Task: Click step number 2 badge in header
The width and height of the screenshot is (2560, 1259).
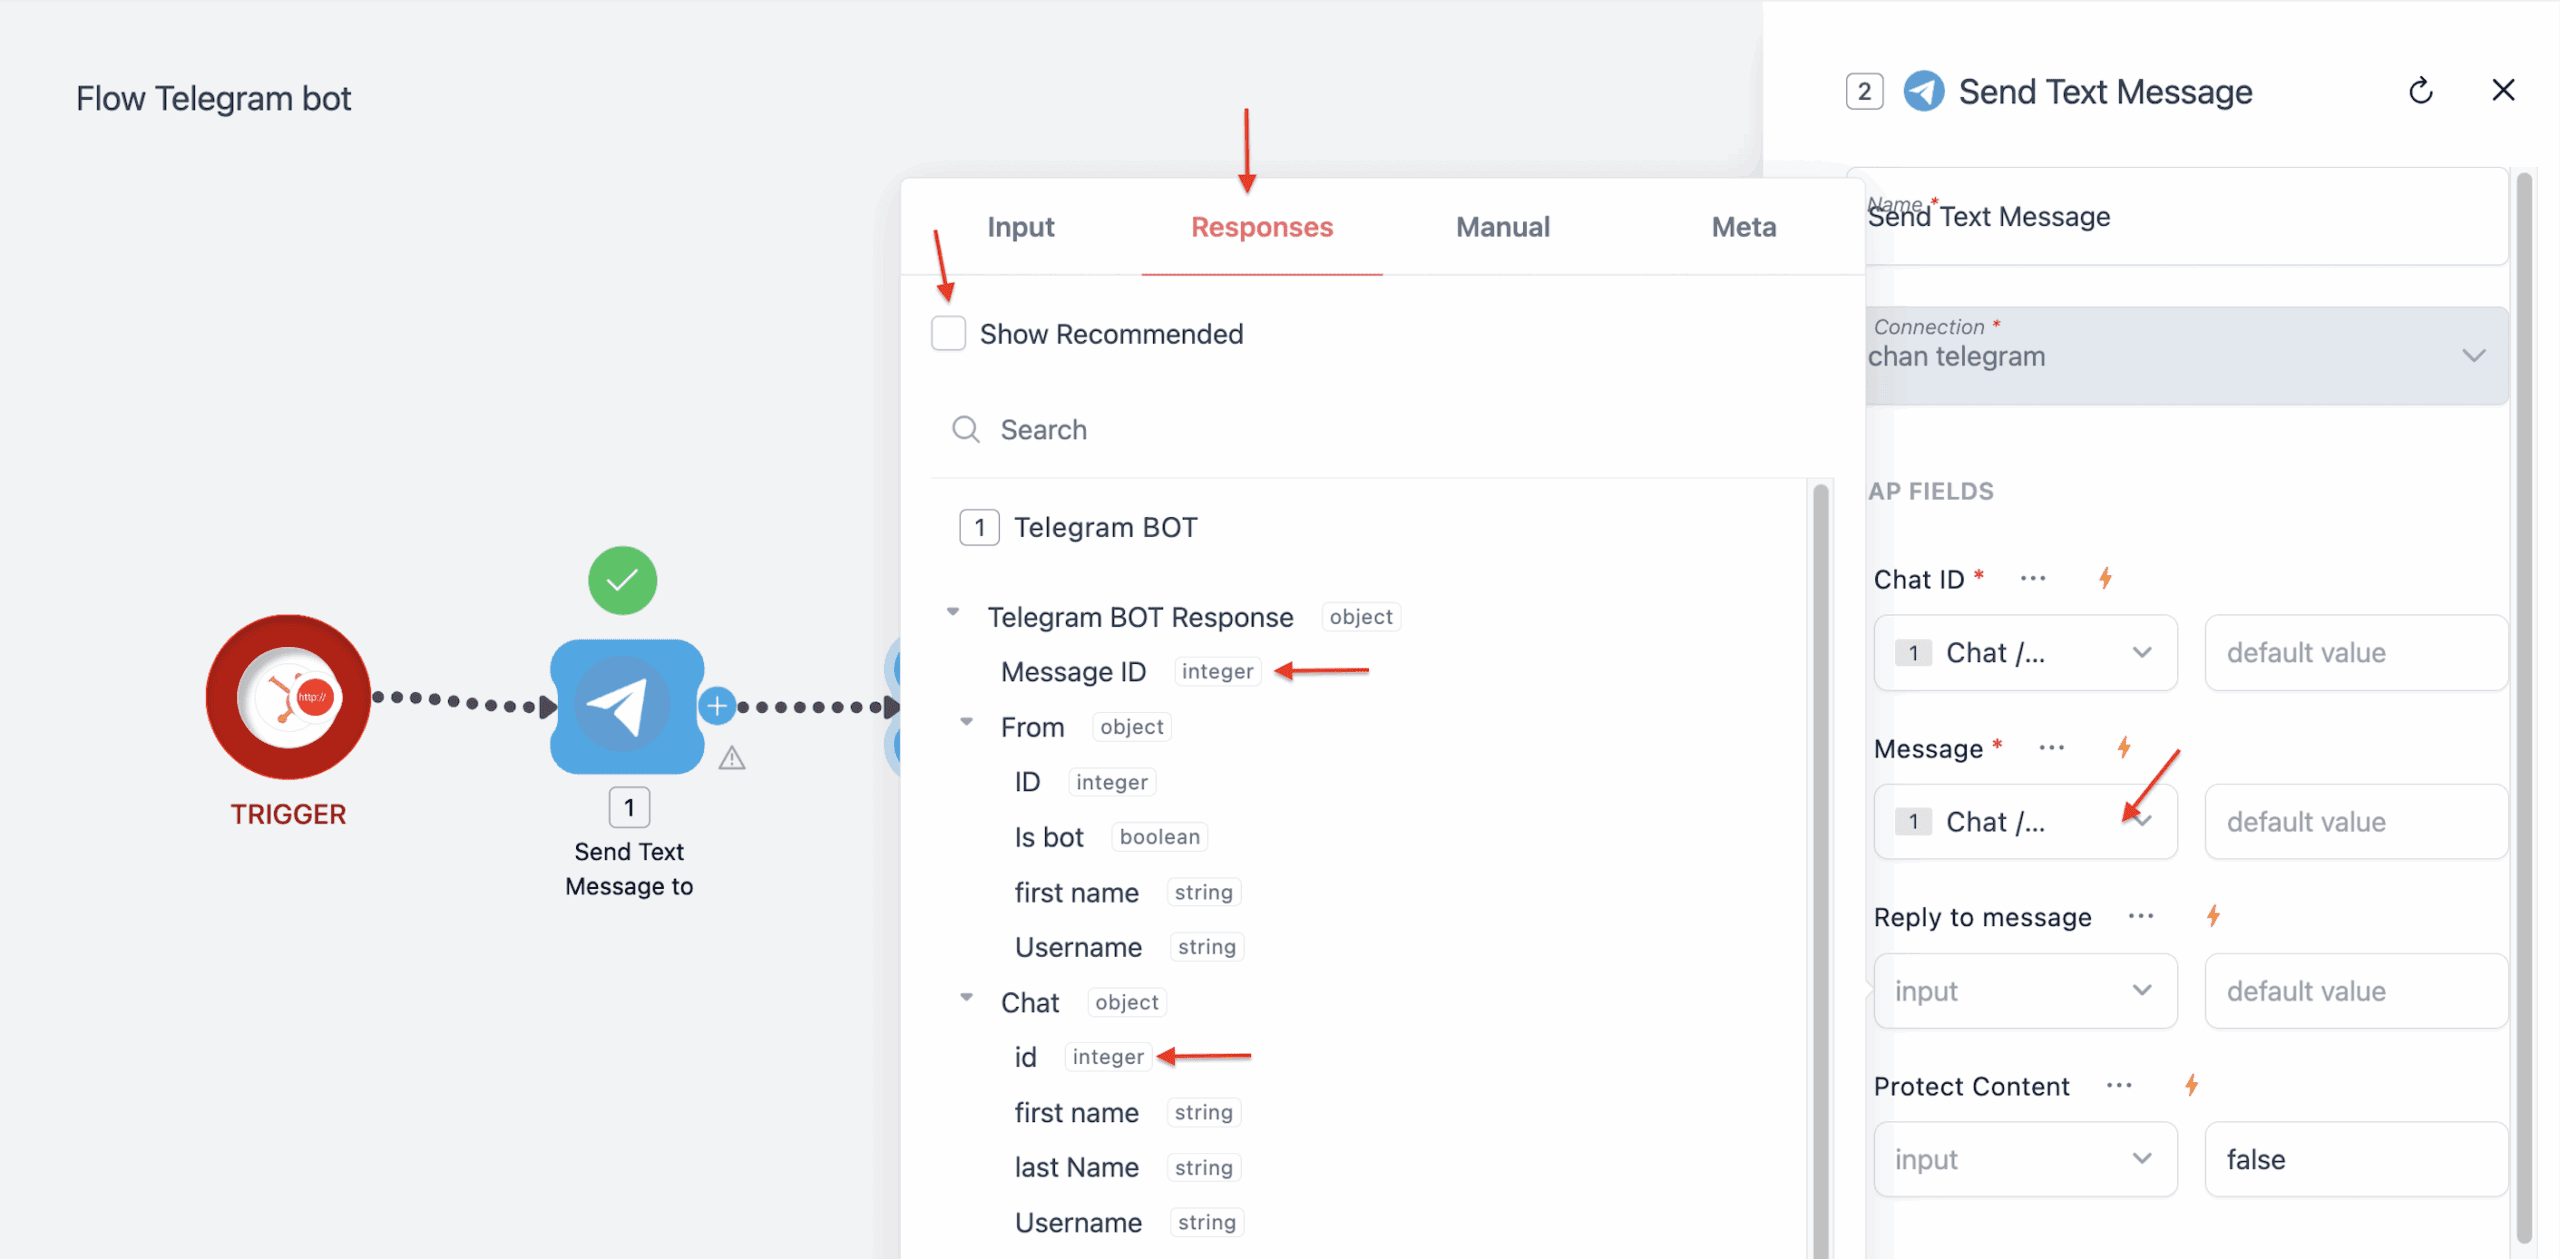Action: [x=1864, y=91]
